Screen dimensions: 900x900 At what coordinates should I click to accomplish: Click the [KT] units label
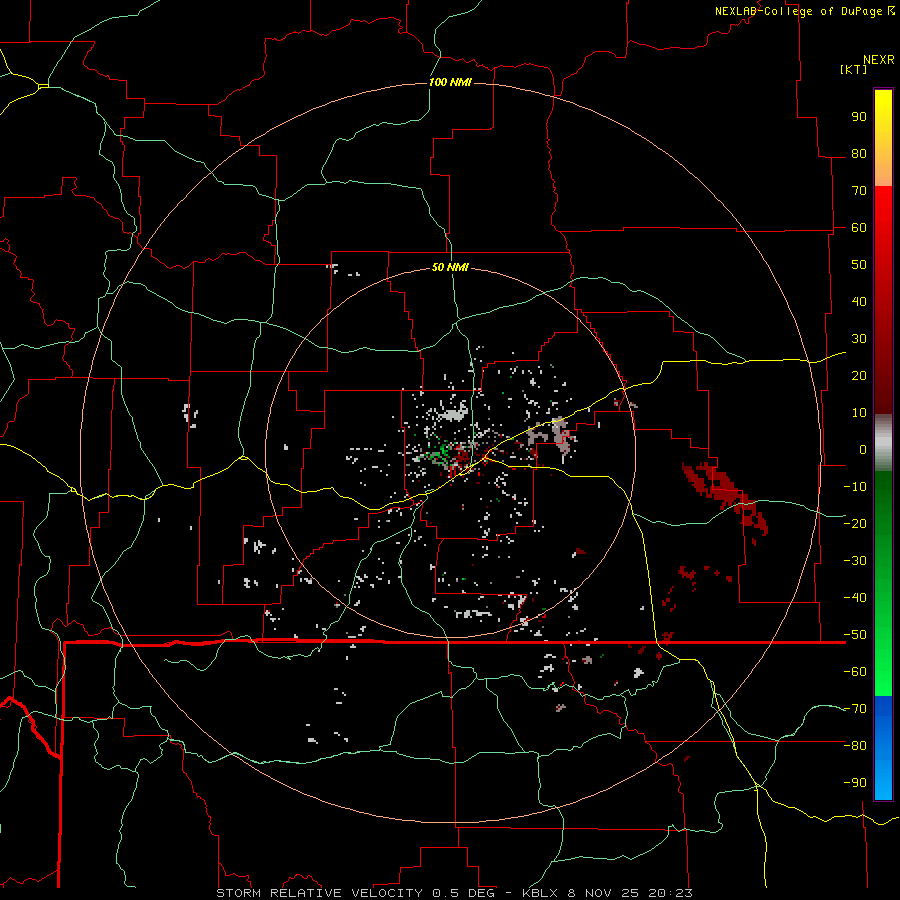pyautogui.click(x=854, y=69)
